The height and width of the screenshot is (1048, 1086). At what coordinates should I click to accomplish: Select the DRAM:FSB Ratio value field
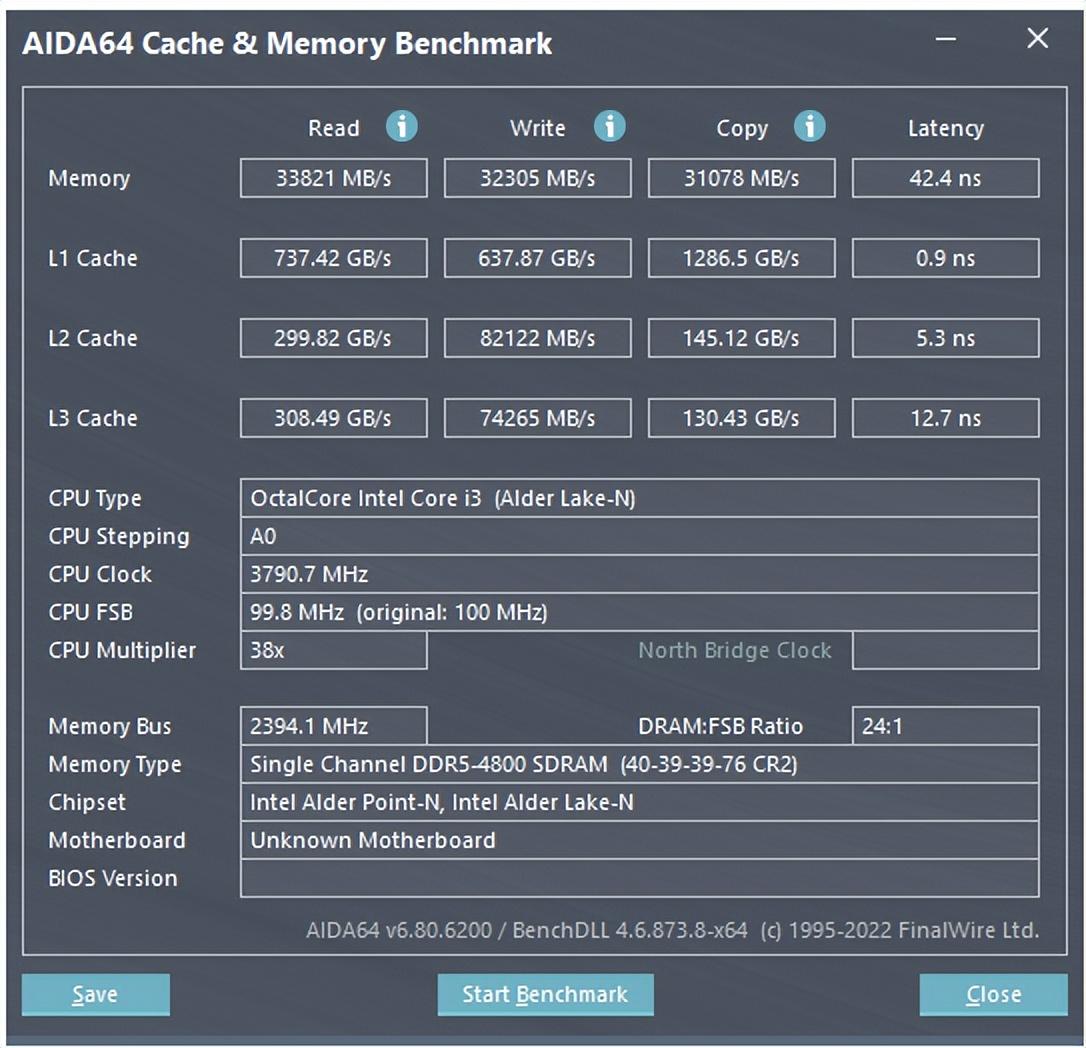click(945, 726)
